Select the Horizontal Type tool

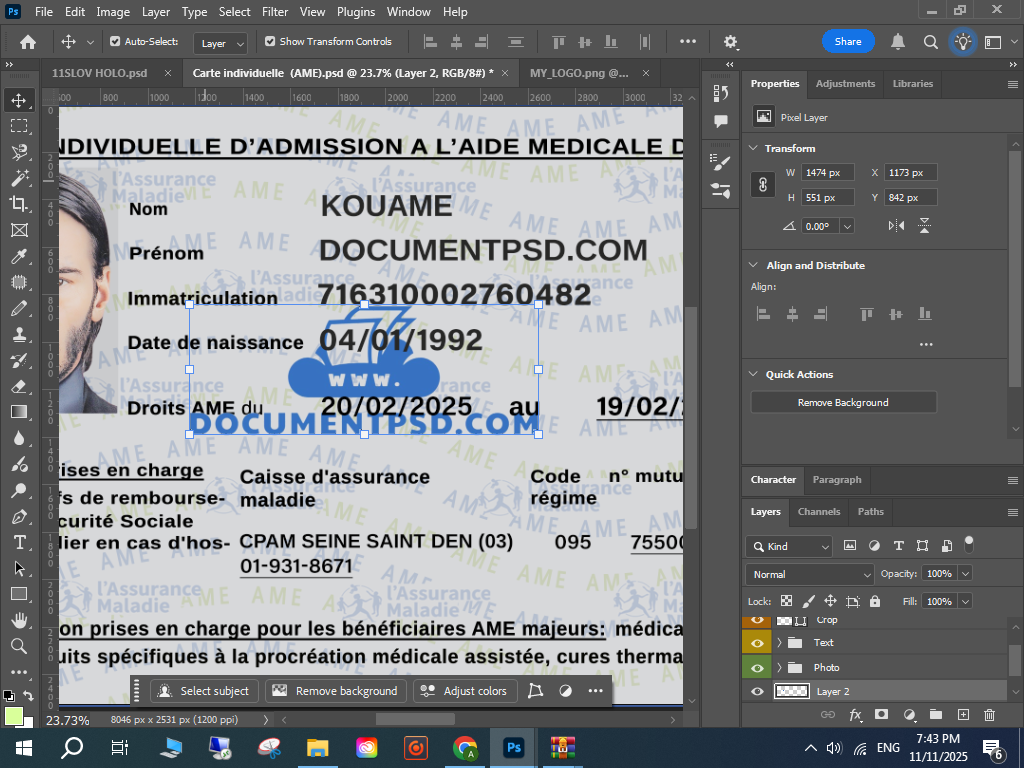tap(18, 542)
